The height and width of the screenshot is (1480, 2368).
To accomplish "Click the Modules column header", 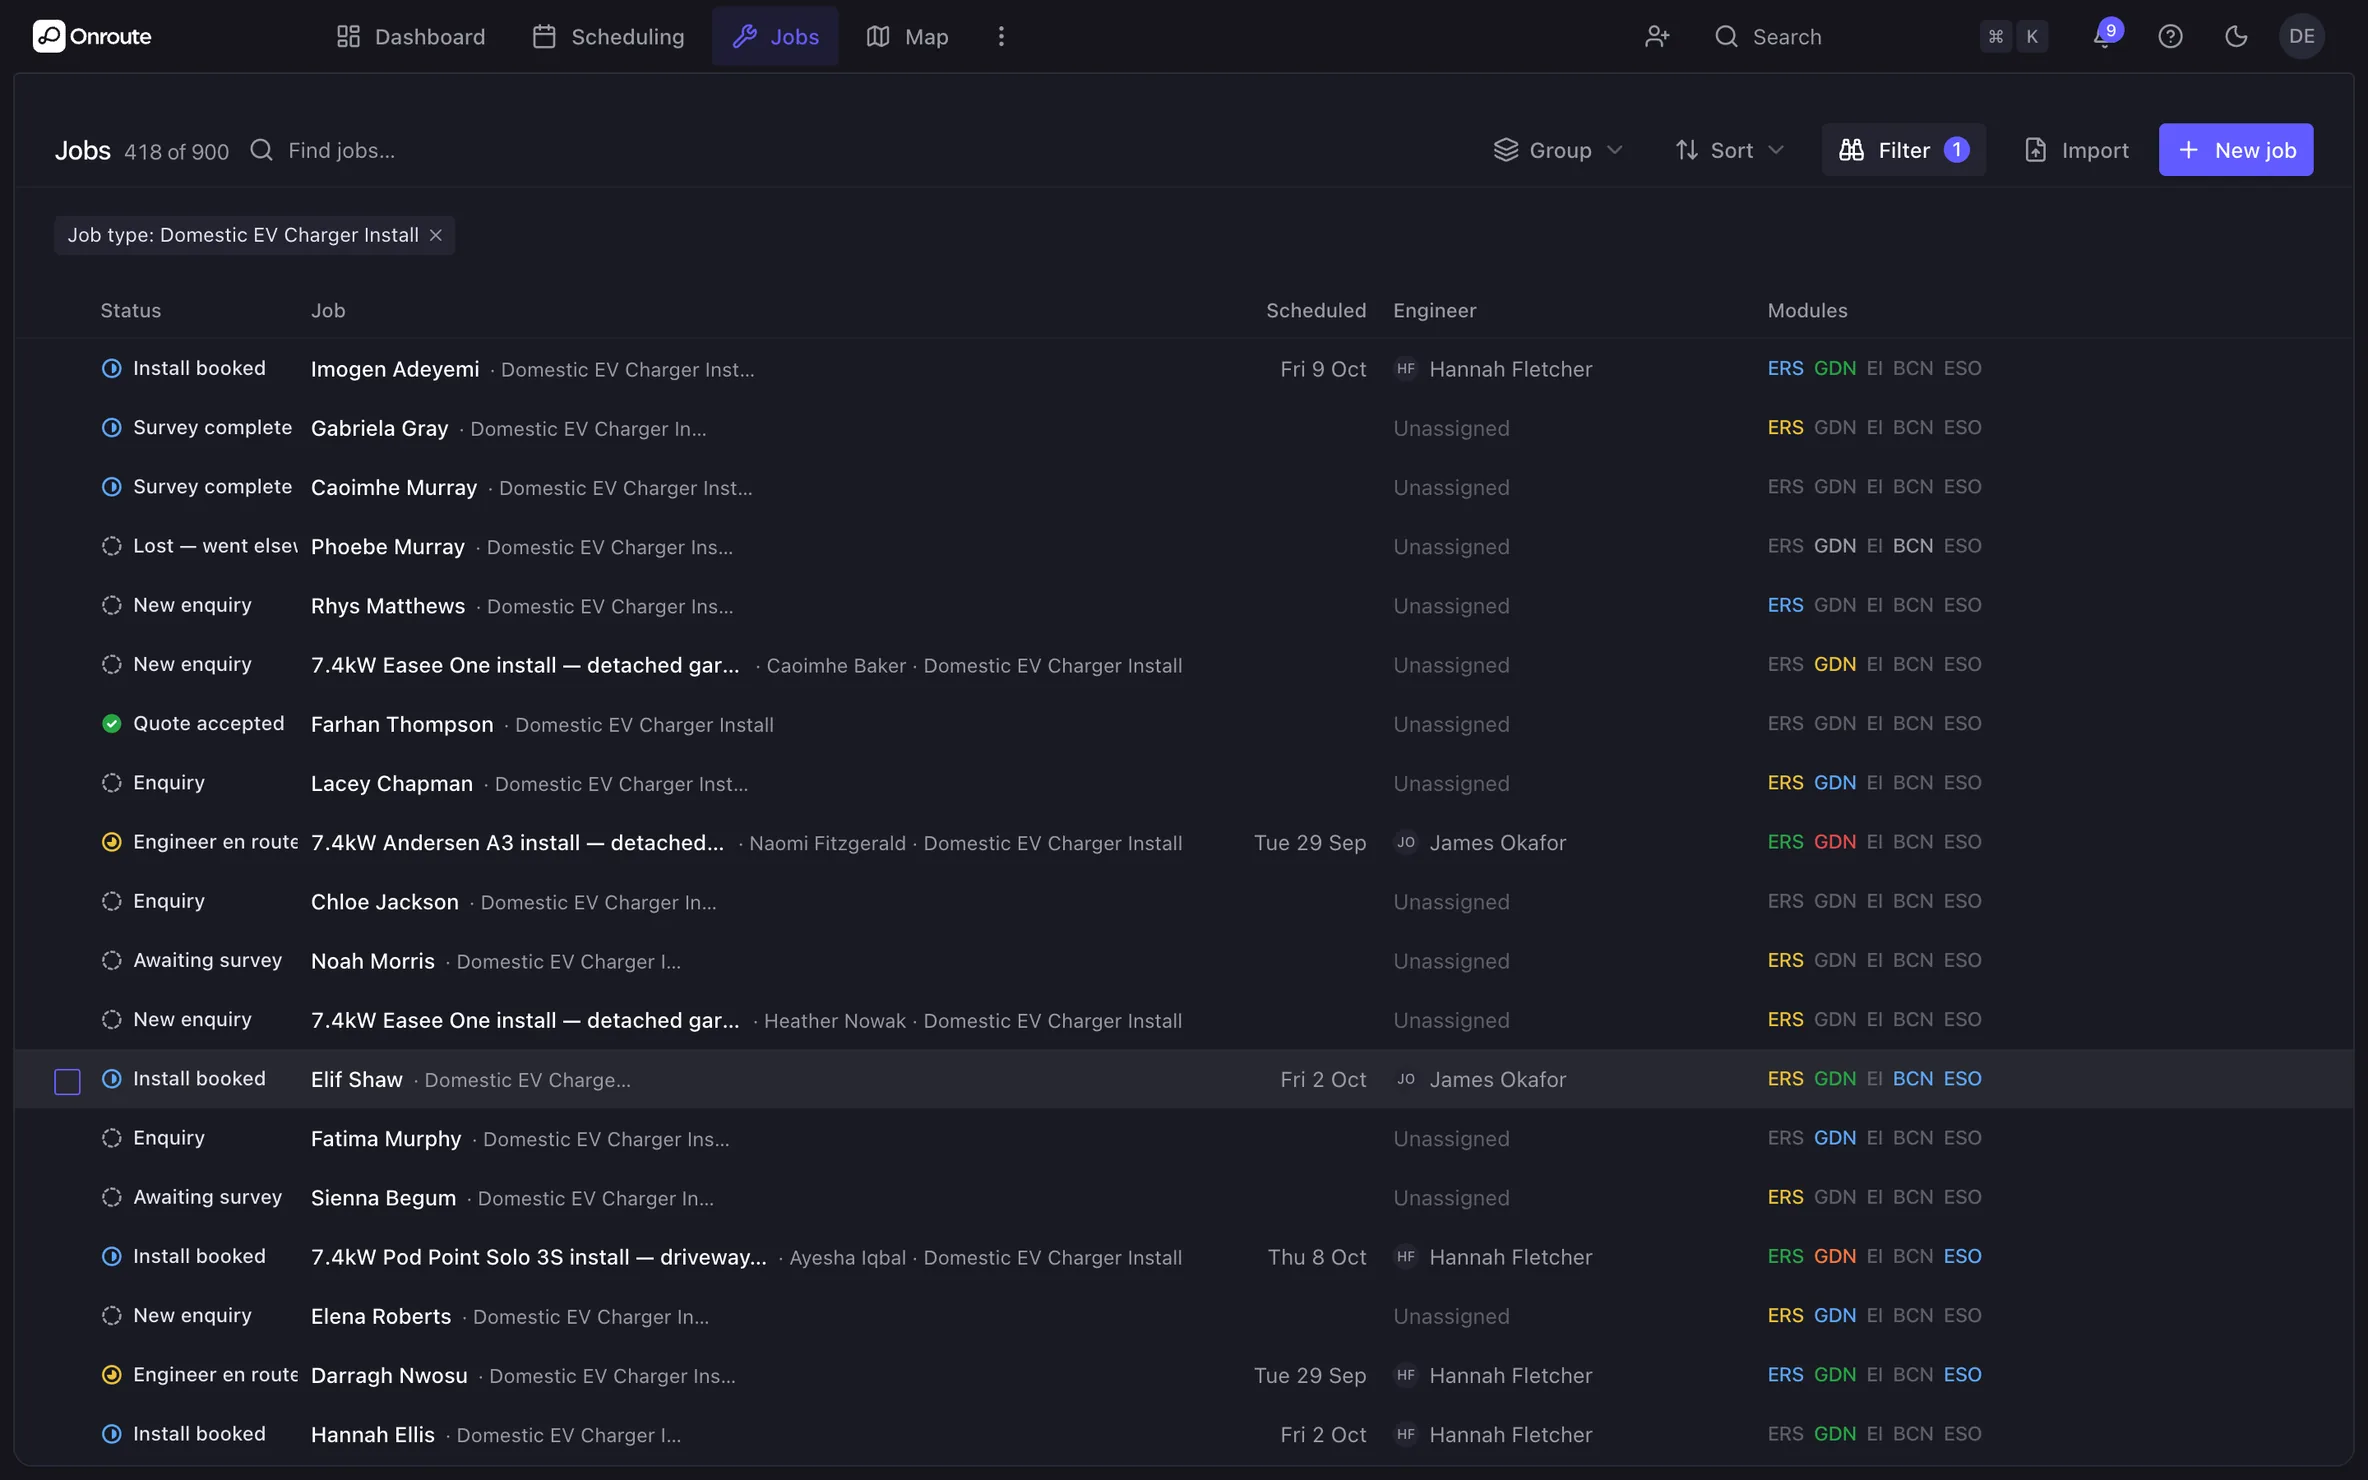I will click(1807, 310).
